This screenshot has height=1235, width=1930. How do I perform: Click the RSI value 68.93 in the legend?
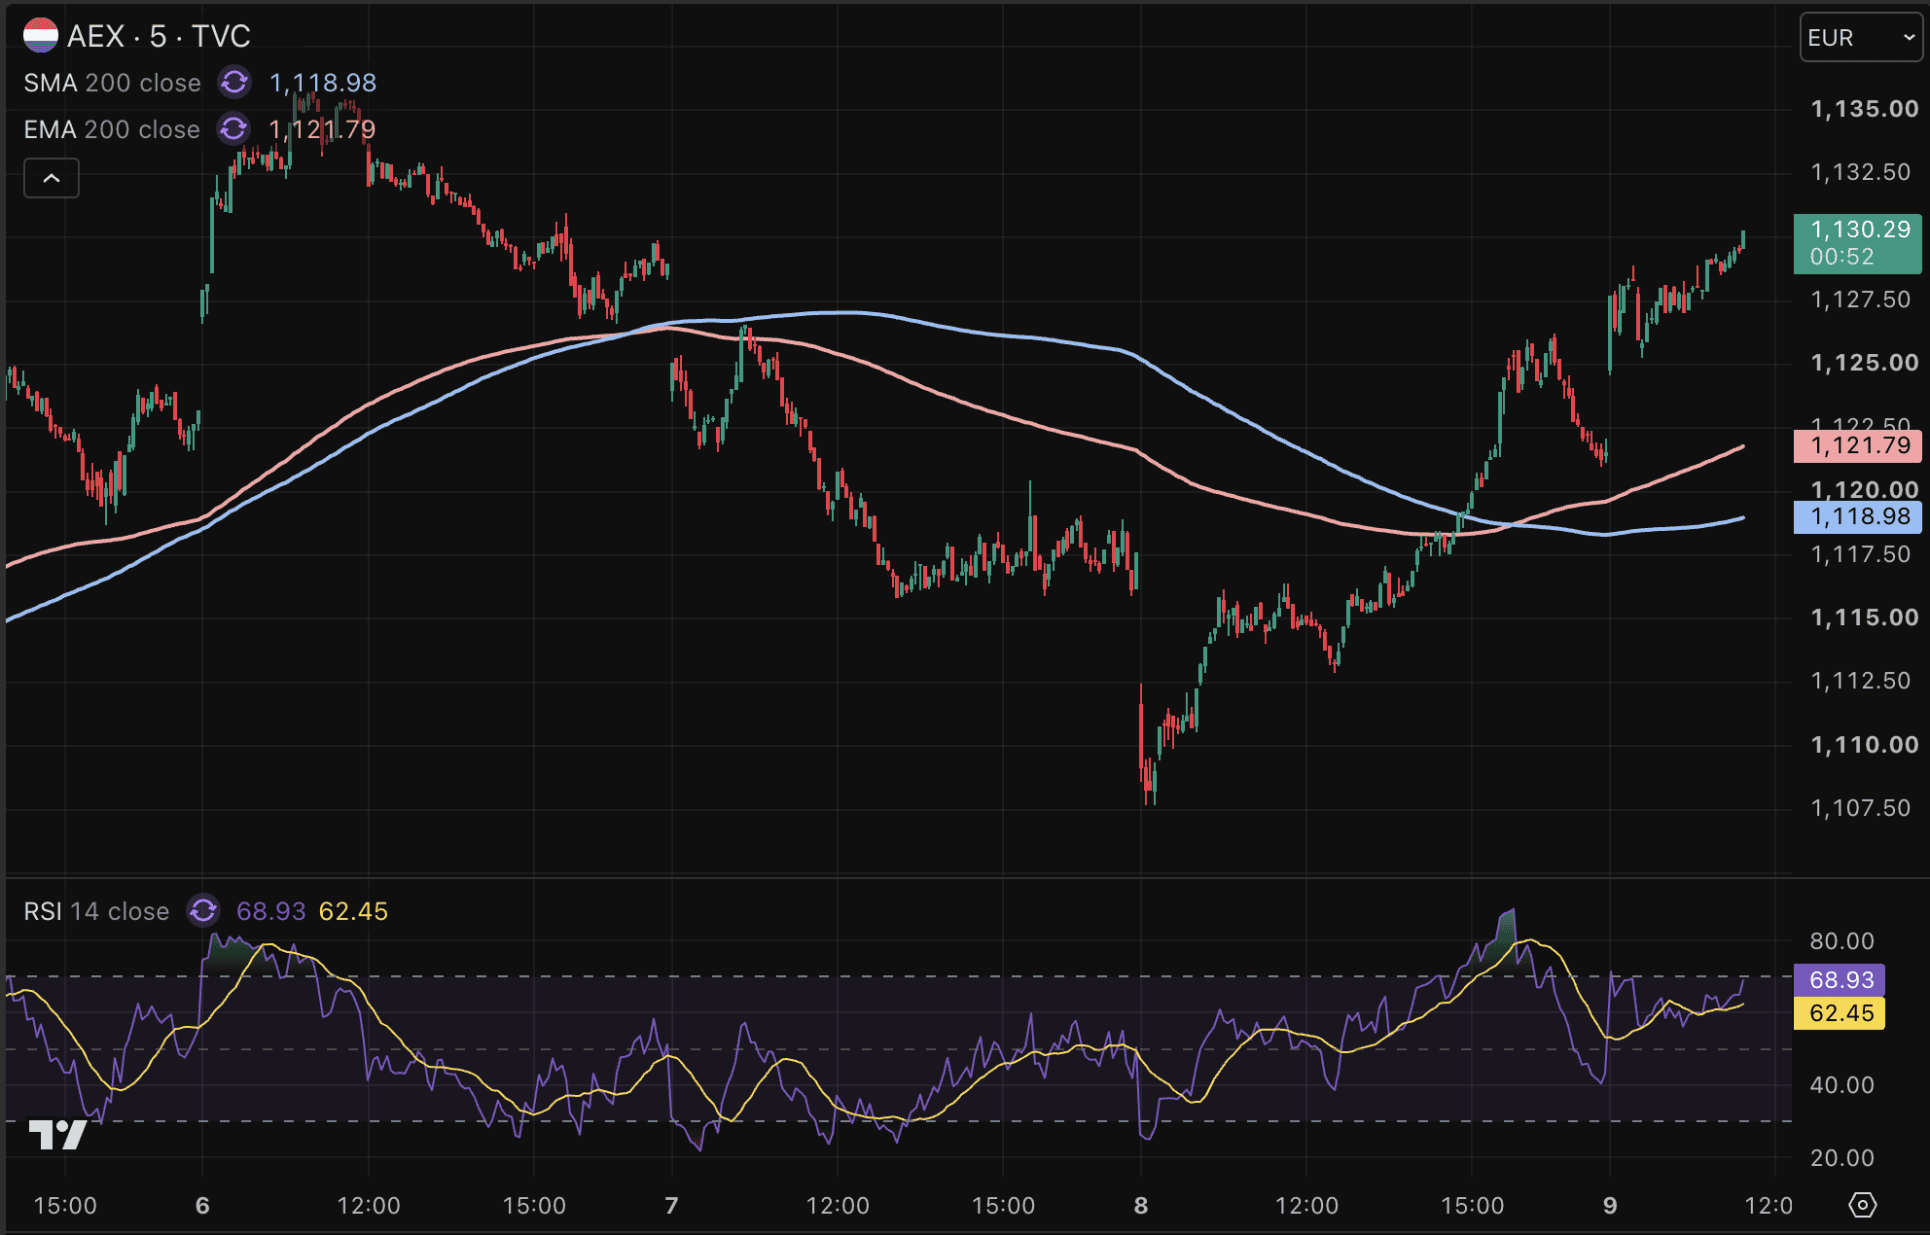pyautogui.click(x=271, y=911)
